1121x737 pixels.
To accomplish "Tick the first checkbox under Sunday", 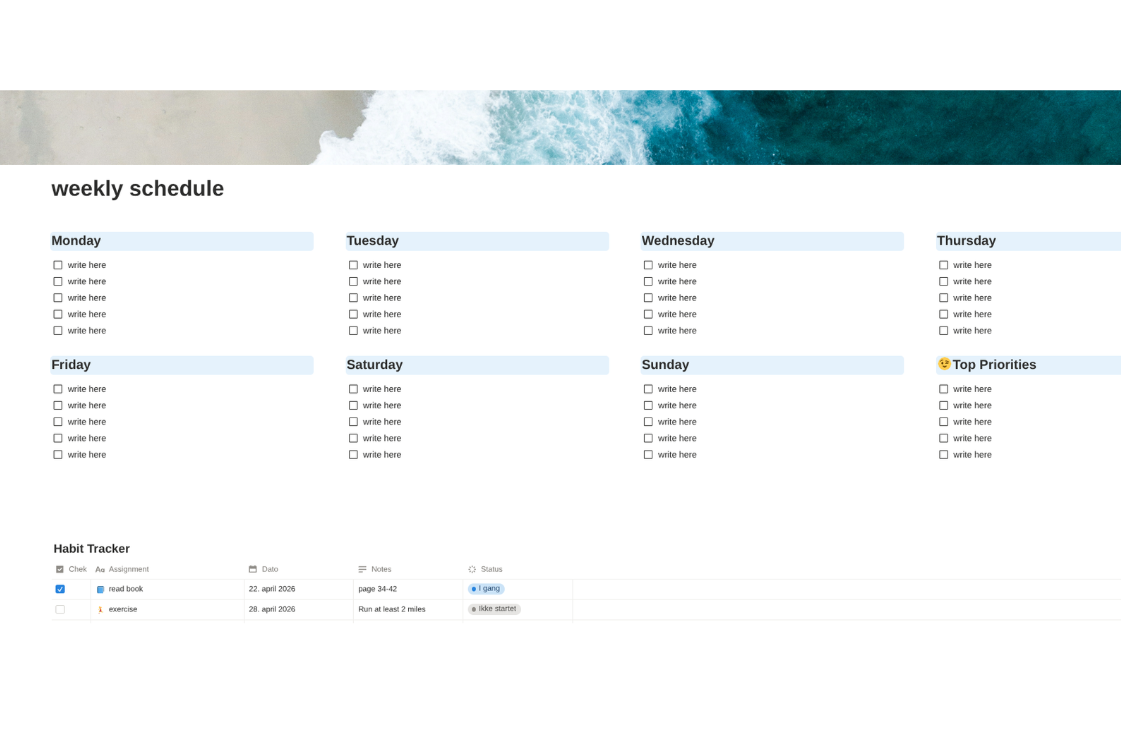I will [648, 389].
